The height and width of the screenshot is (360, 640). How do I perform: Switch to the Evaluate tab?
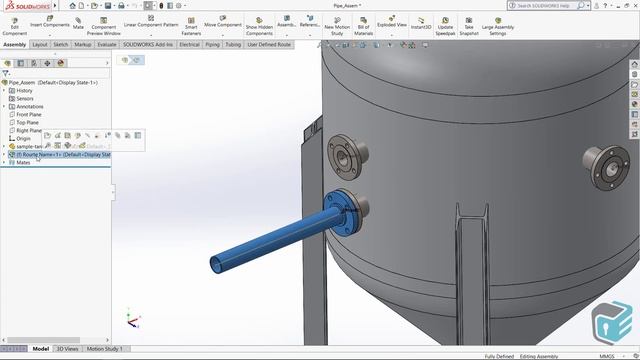(x=107, y=44)
